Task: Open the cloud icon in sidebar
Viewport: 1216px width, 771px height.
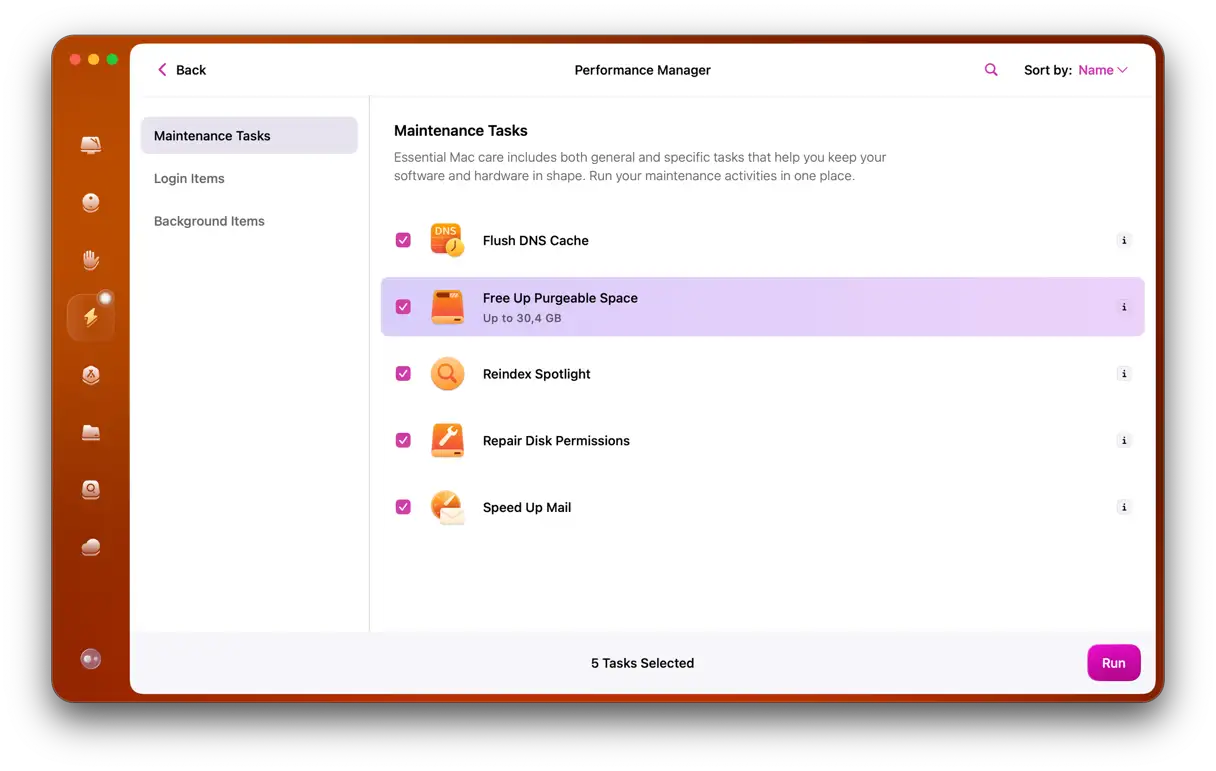Action: (x=91, y=547)
